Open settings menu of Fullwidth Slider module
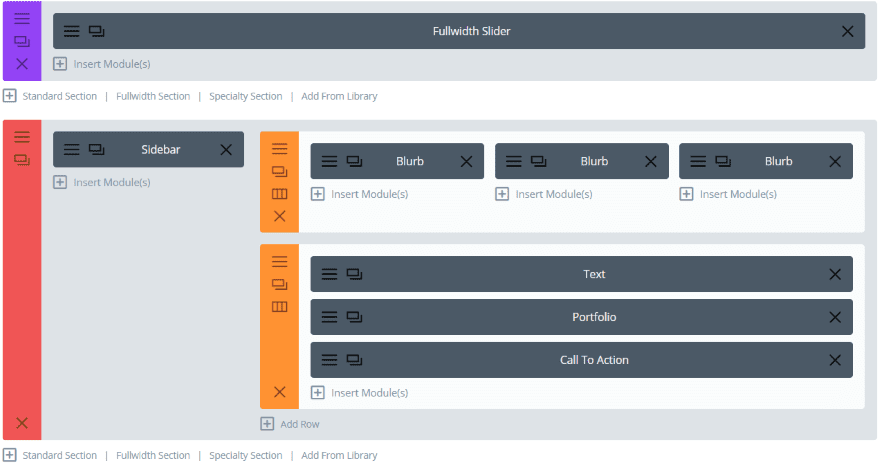The image size is (880, 470). pos(72,31)
